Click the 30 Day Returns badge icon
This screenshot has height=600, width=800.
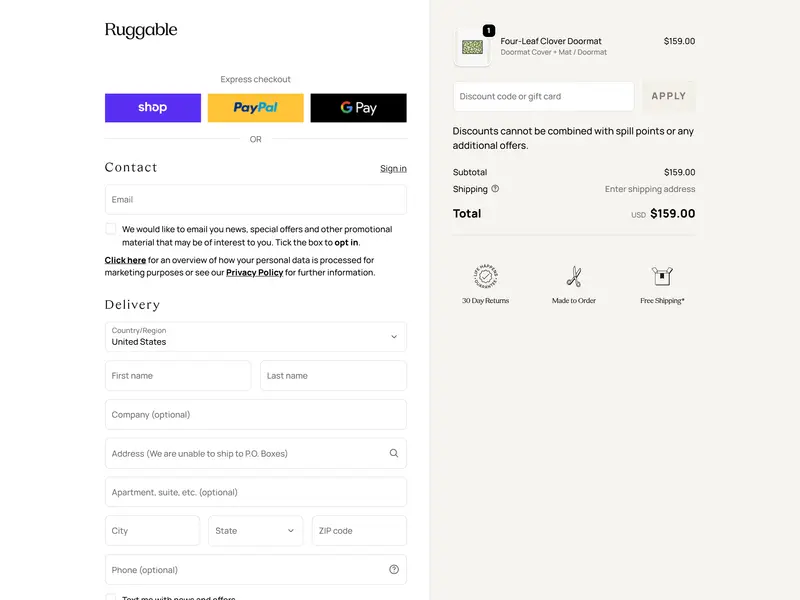point(485,277)
